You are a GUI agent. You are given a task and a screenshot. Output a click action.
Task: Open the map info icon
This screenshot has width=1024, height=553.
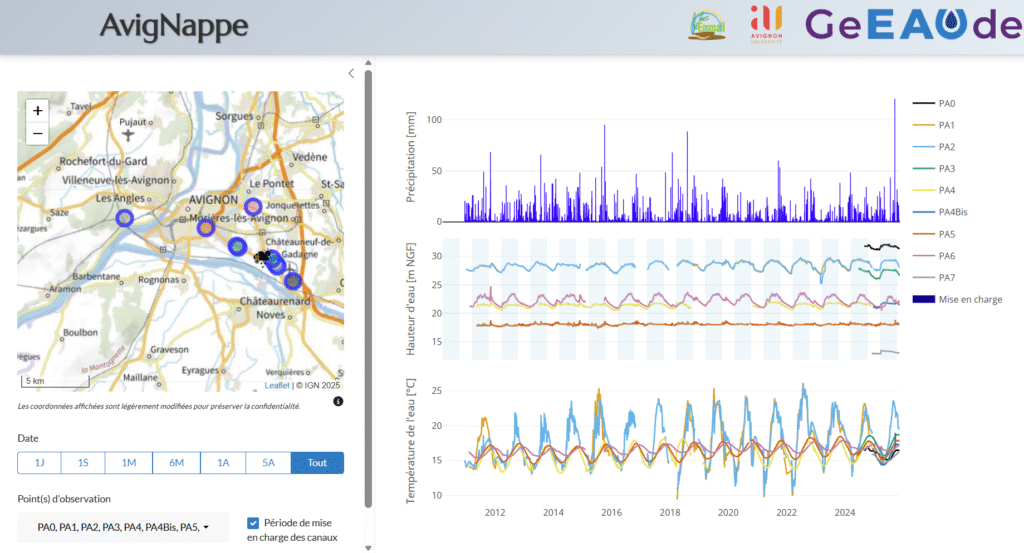(x=338, y=401)
